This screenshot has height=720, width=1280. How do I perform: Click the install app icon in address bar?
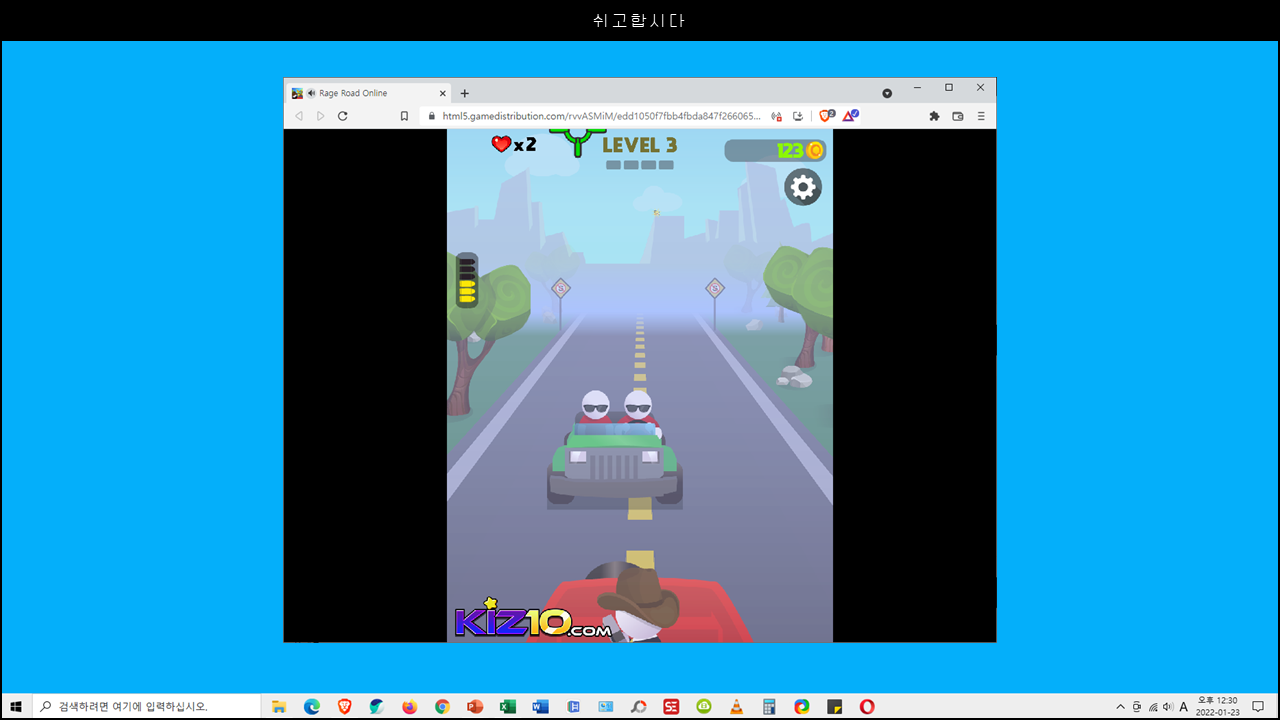798,116
